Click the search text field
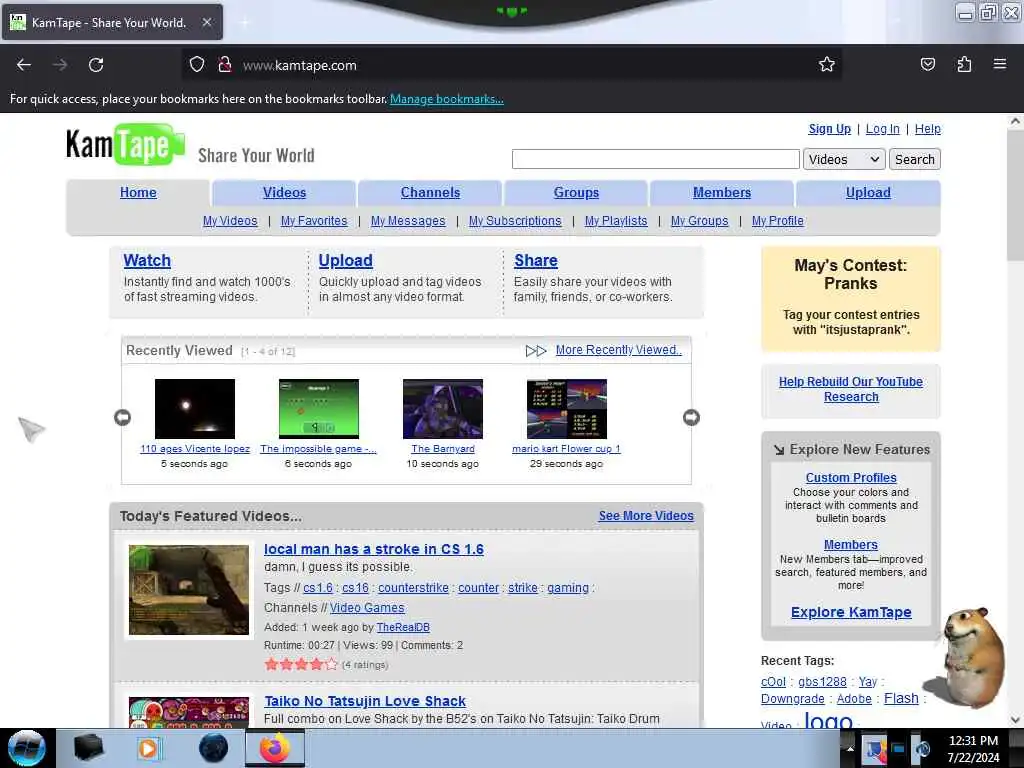This screenshot has width=1024, height=768. pyautogui.click(x=655, y=159)
